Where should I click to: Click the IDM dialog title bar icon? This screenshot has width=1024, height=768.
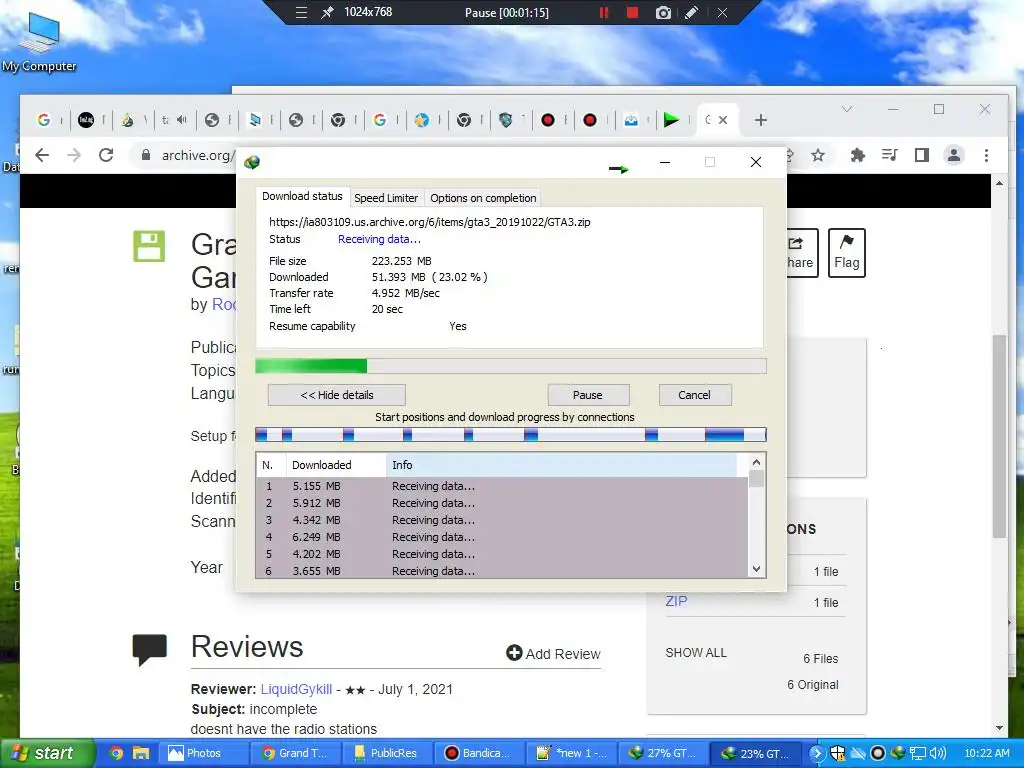pos(252,162)
